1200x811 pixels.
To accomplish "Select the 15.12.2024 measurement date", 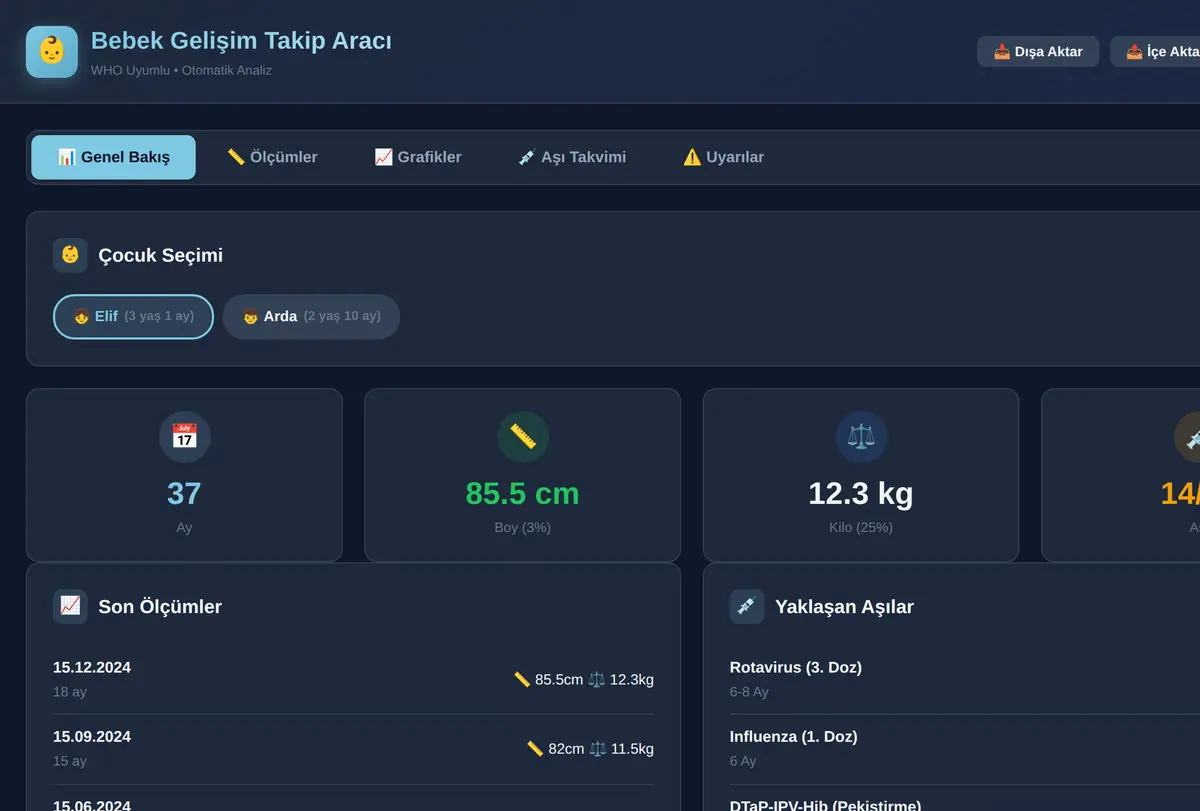I will click(x=92, y=667).
